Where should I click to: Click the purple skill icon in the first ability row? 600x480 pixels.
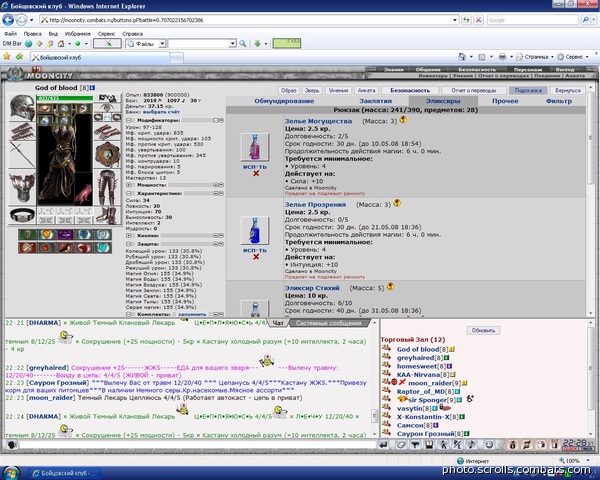[65, 234]
